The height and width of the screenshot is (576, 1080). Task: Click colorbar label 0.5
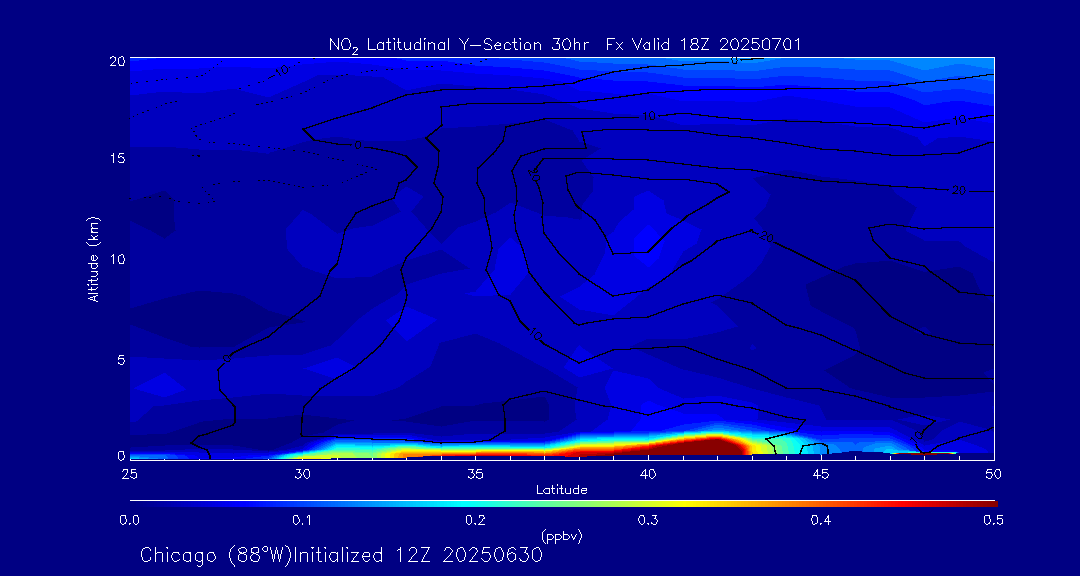click(x=994, y=521)
